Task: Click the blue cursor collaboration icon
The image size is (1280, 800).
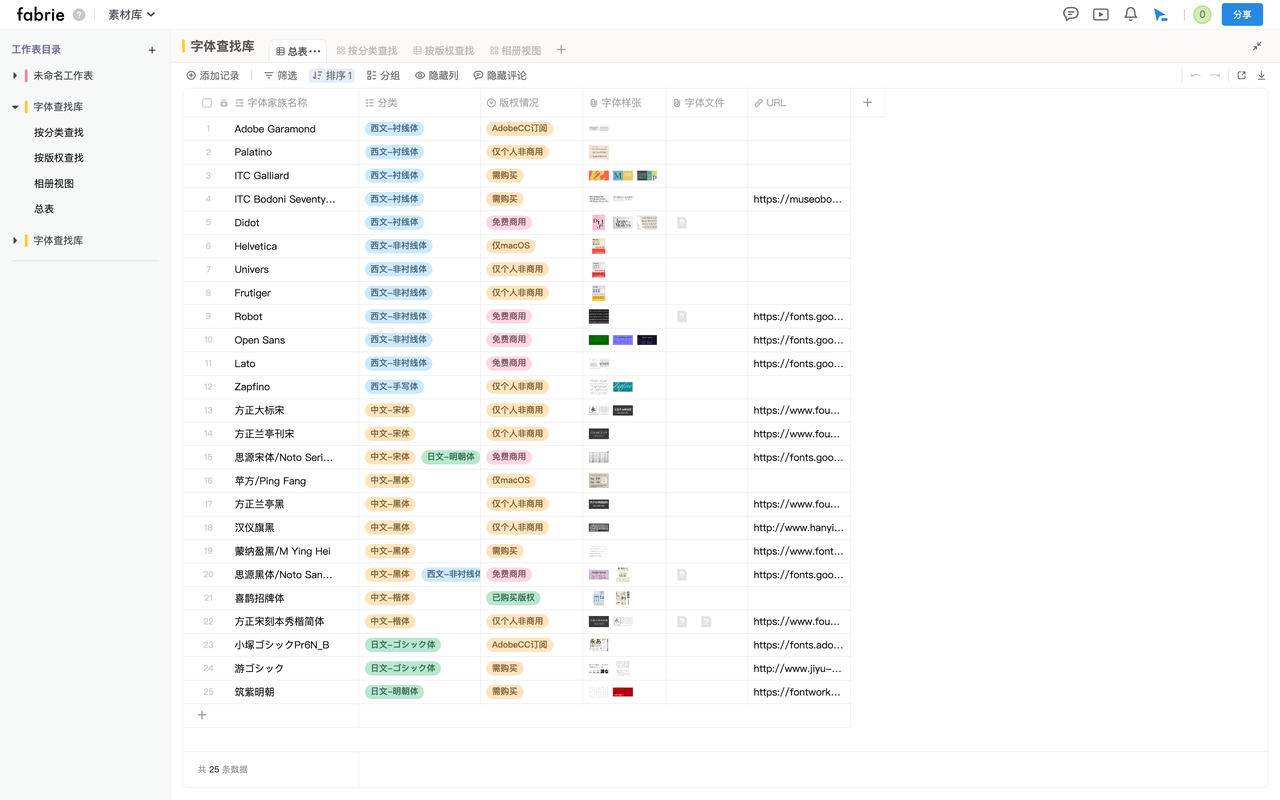Action: click(1160, 15)
